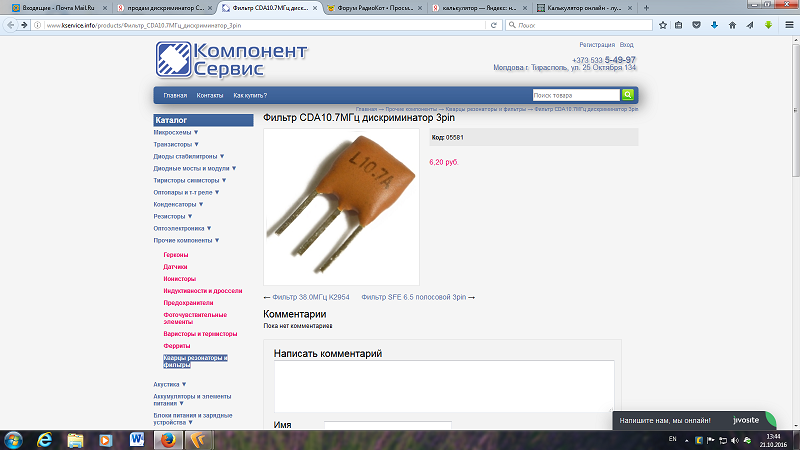The width and height of the screenshot is (800, 450).
Task: Click the Регистрация link
Action: tap(595, 45)
